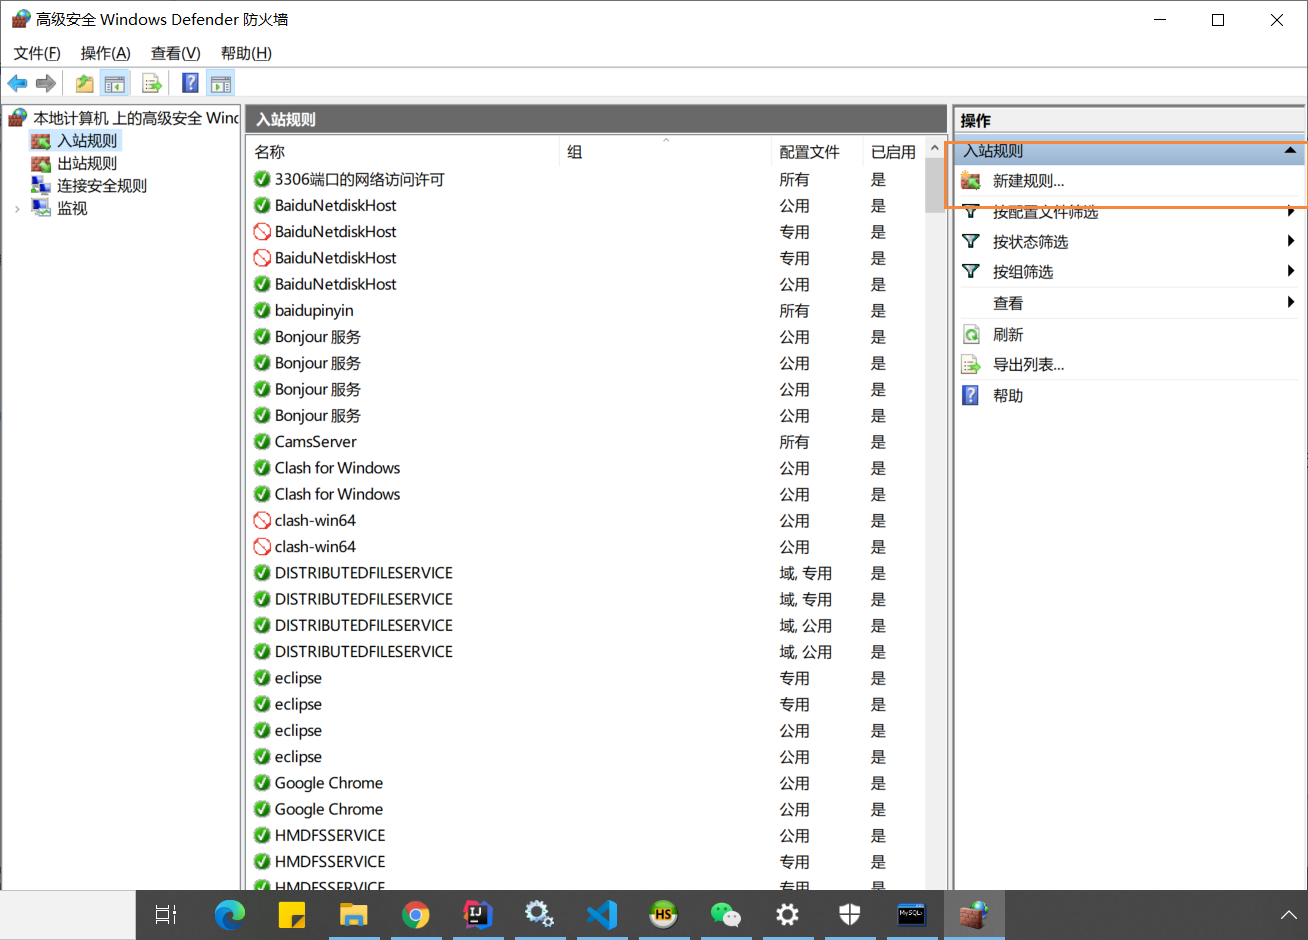The image size is (1308, 940).
Task: Sort by the 组 column header
Action: (666, 151)
